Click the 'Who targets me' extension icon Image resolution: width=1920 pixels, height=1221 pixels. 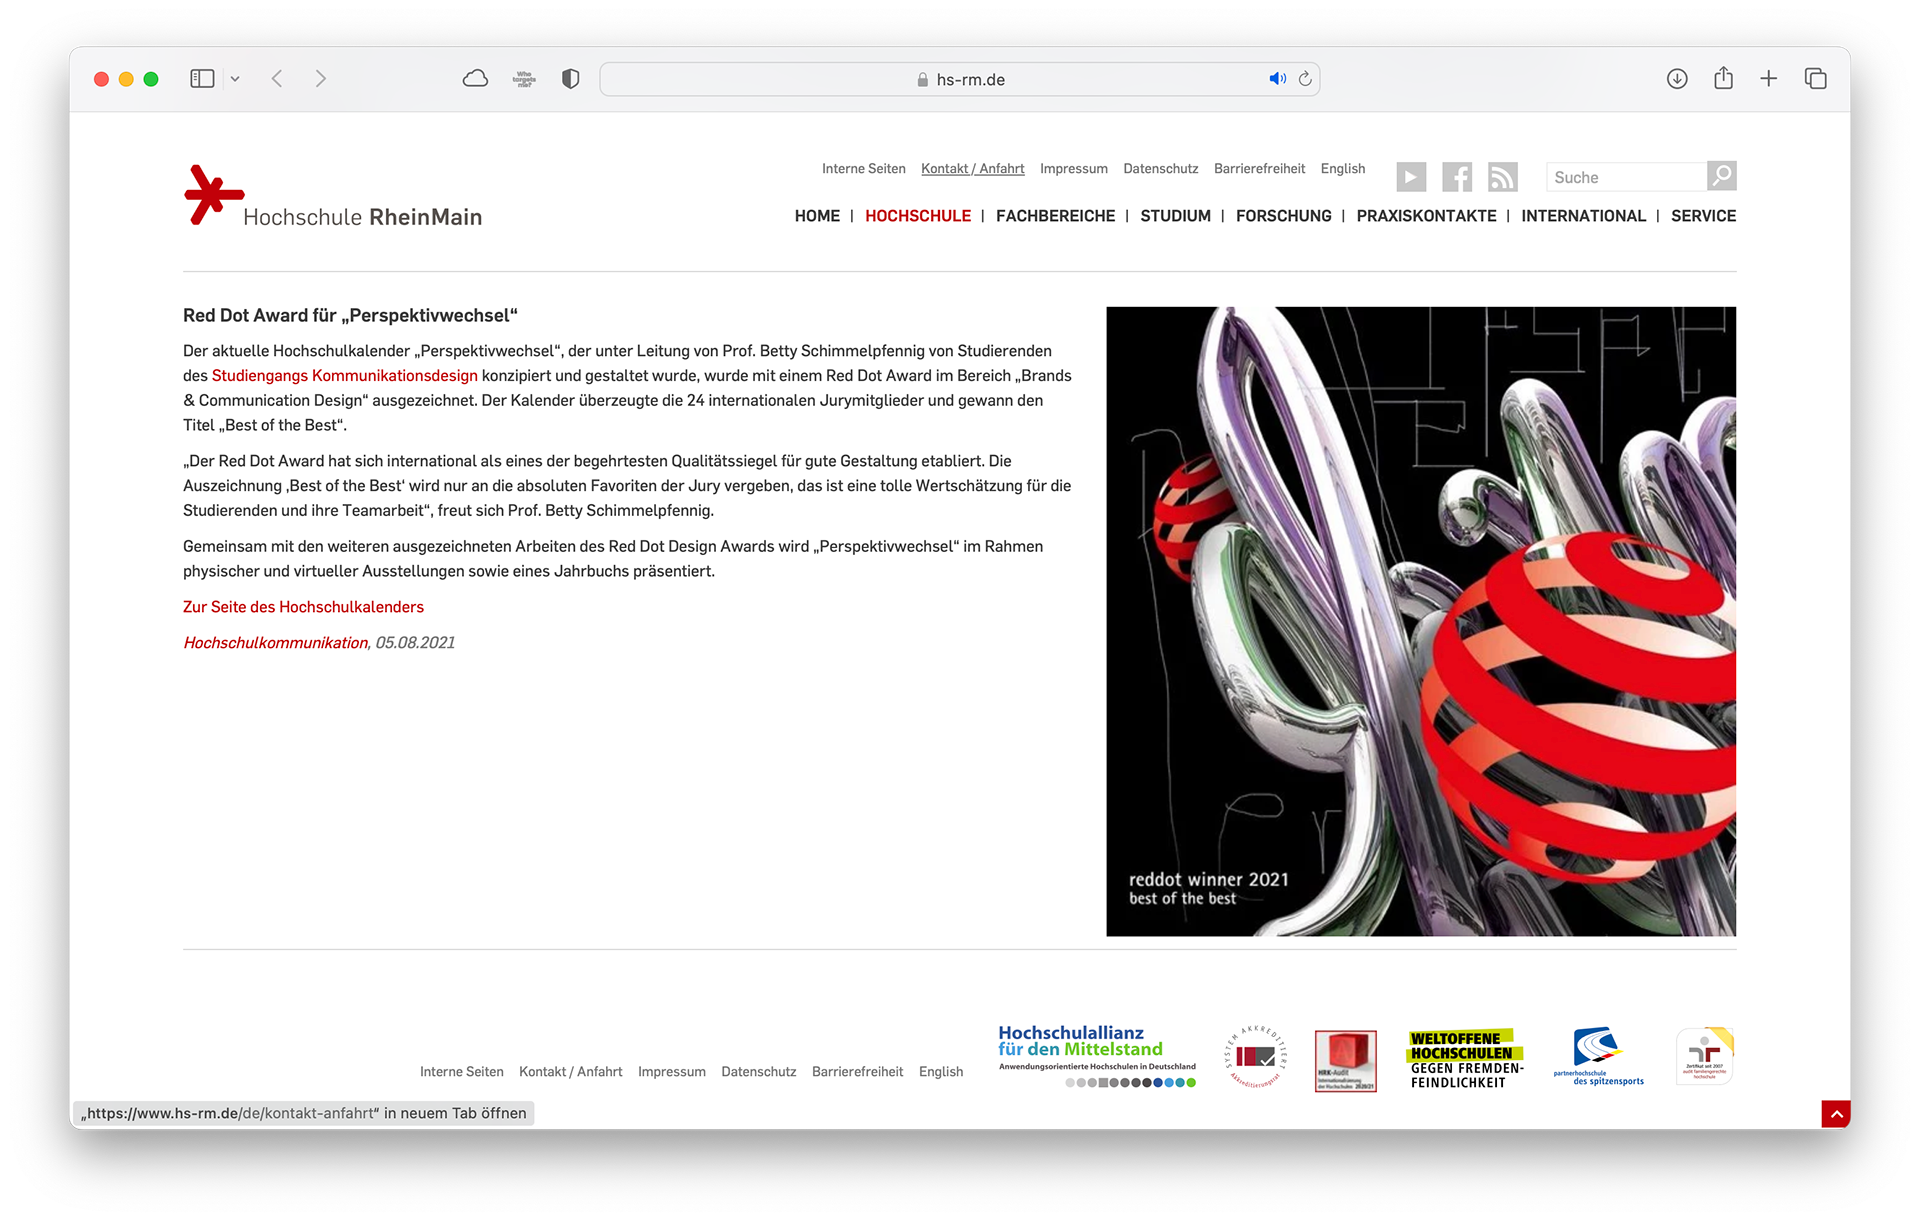coord(524,79)
